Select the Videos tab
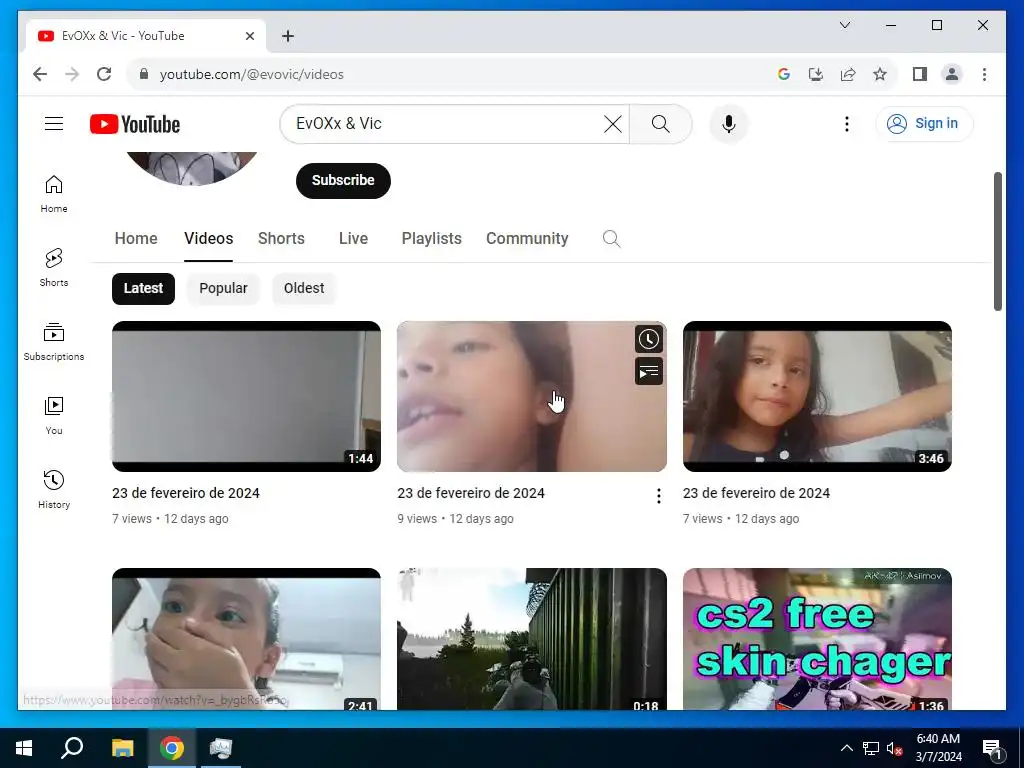The height and width of the screenshot is (768, 1024). point(208,238)
